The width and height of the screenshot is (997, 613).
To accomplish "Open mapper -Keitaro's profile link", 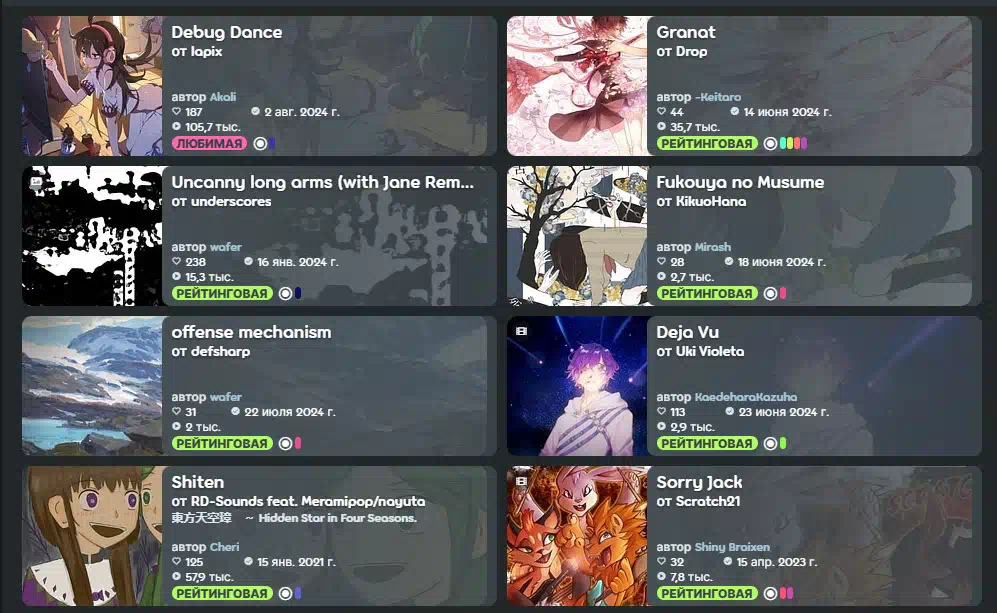I will pyautogui.click(x=718, y=97).
